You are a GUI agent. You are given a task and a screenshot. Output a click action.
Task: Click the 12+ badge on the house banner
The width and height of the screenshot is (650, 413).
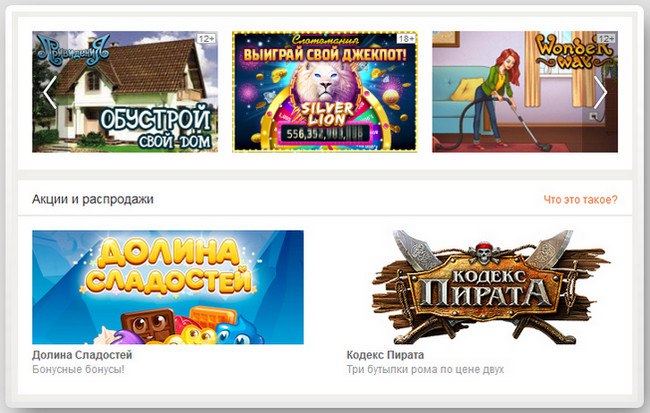(206, 39)
